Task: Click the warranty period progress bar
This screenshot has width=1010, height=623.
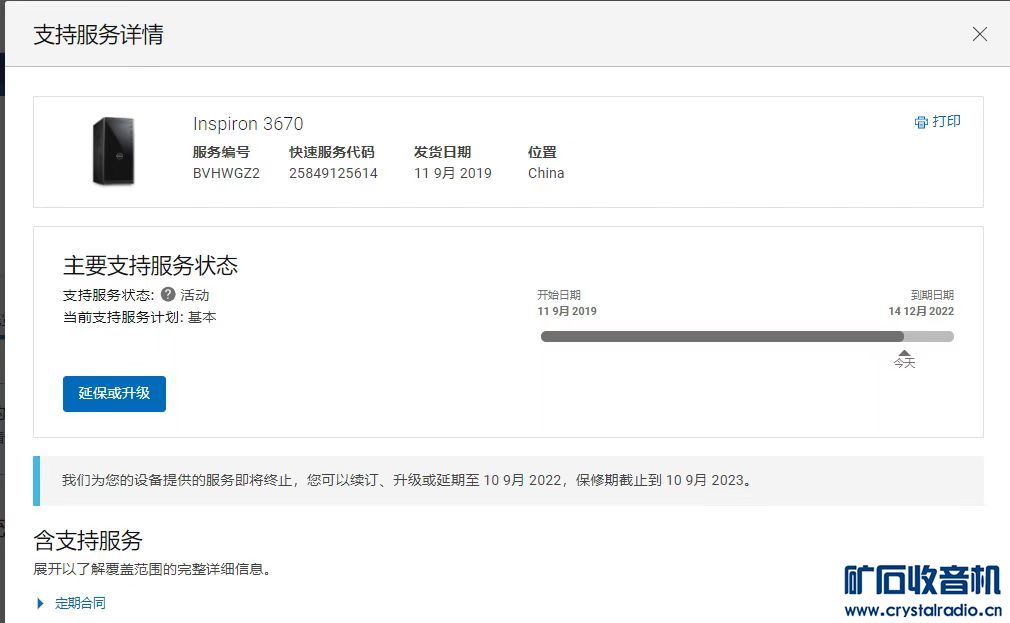Action: (x=747, y=336)
